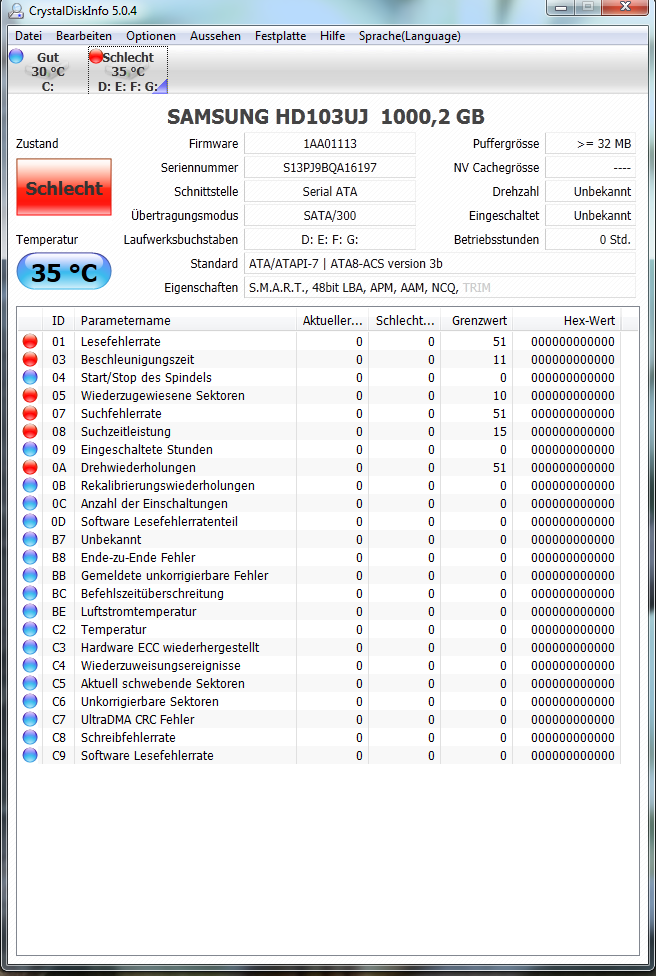This screenshot has width=656, height=976.
Task: Open the Bearbeiten menu
Action: coord(83,36)
